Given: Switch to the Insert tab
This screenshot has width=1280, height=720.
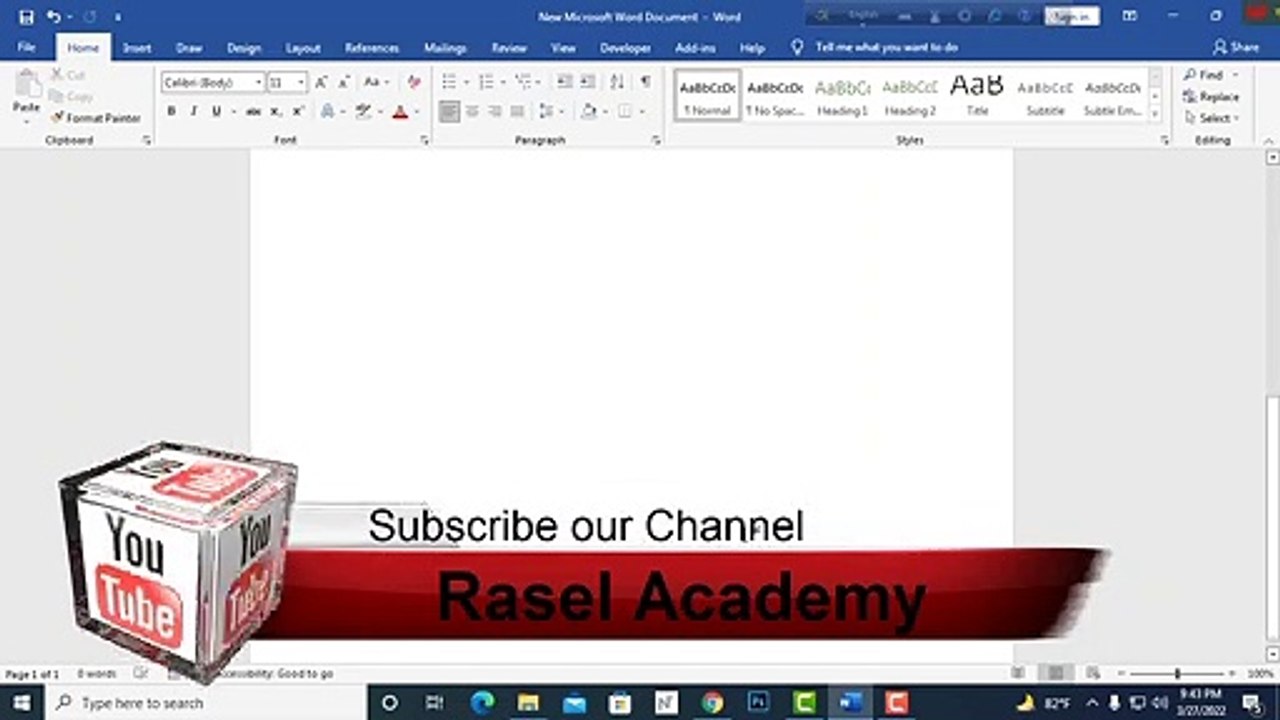Looking at the screenshot, I should [137, 47].
